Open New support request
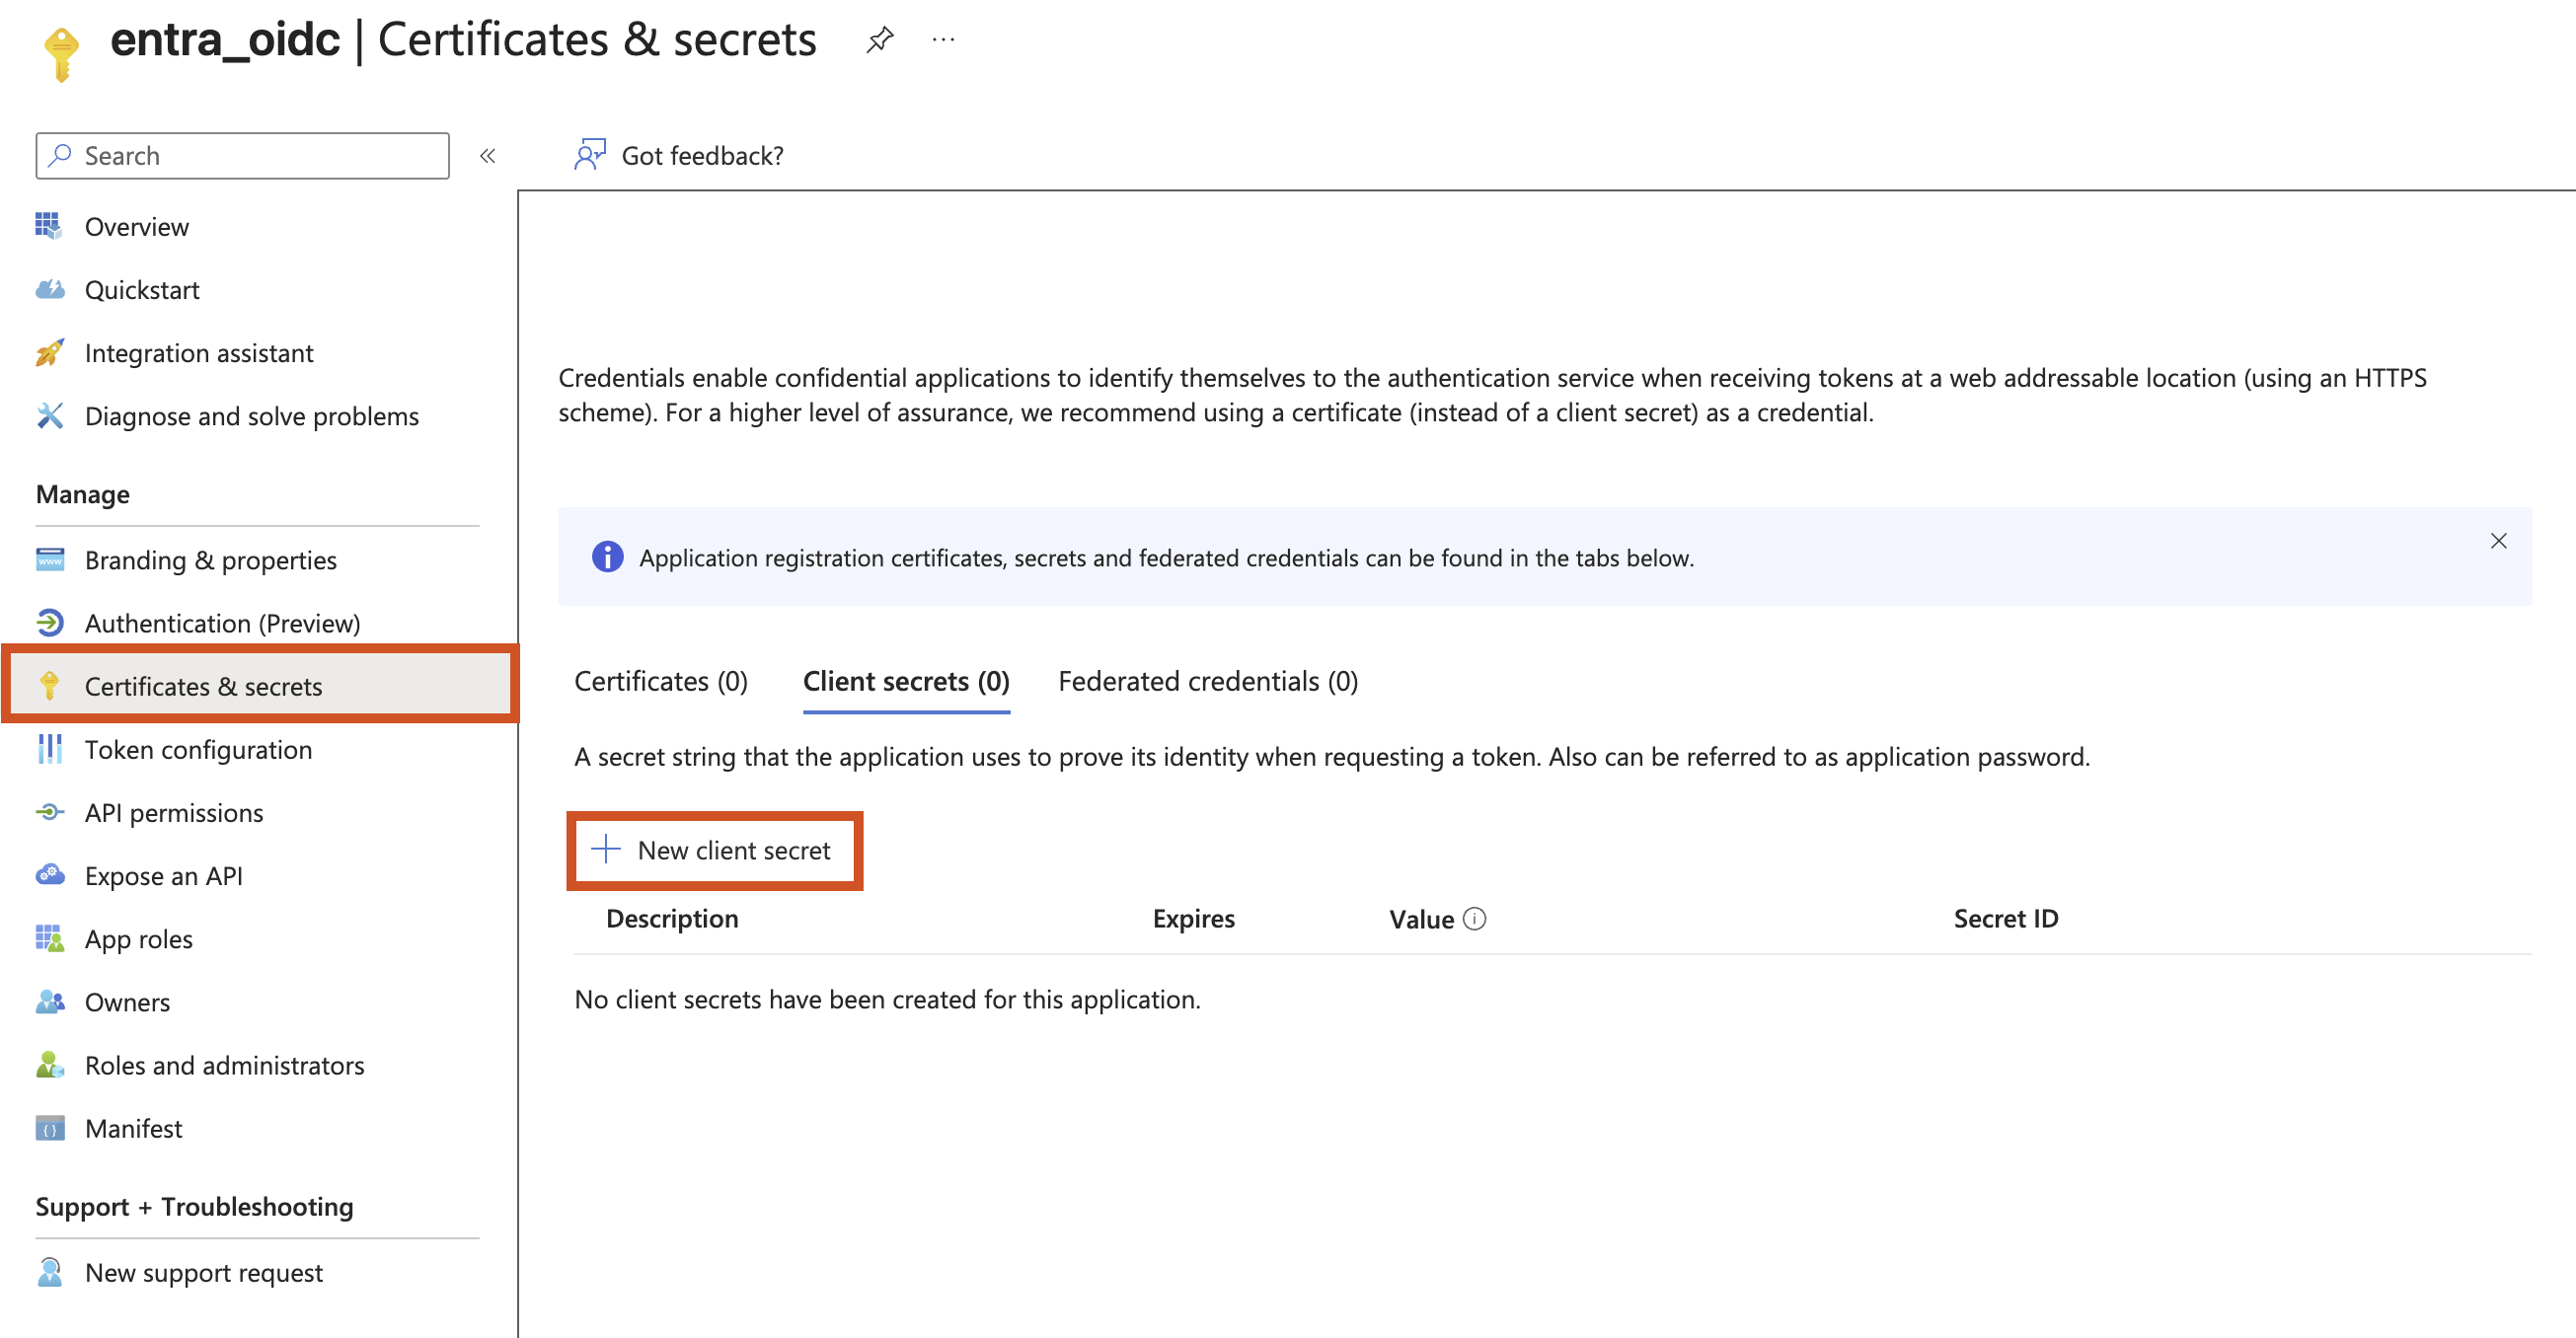 tap(204, 1273)
